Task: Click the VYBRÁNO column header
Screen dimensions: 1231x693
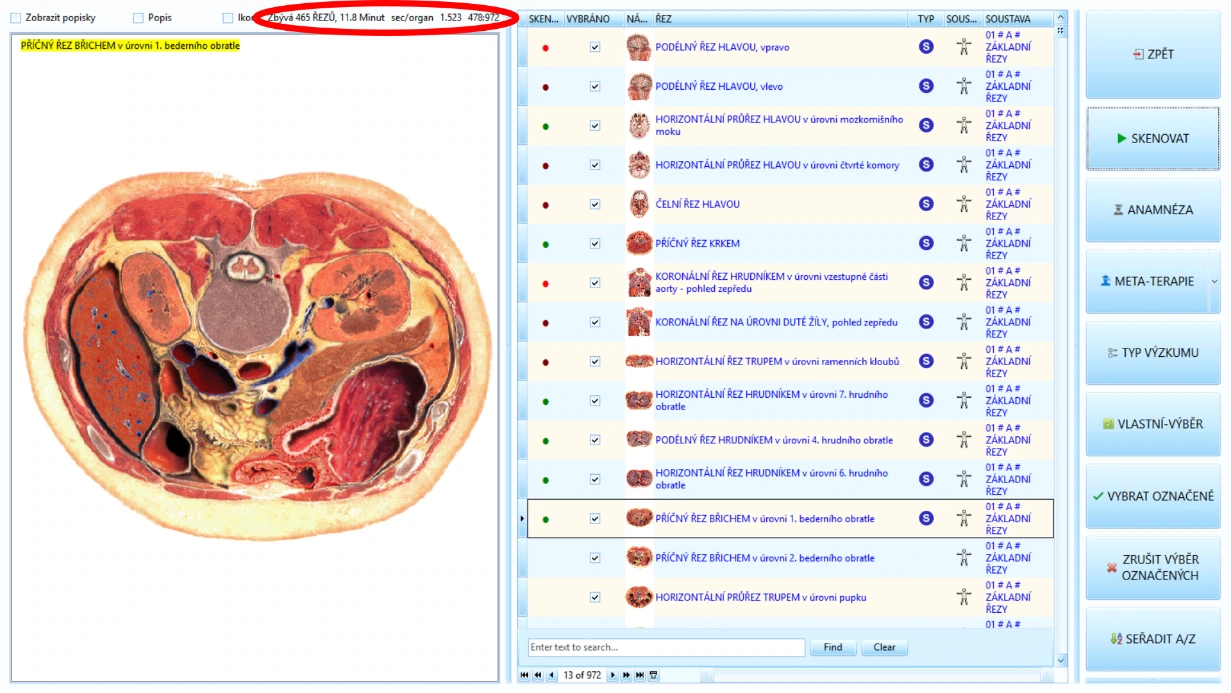Action: coord(593,19)
